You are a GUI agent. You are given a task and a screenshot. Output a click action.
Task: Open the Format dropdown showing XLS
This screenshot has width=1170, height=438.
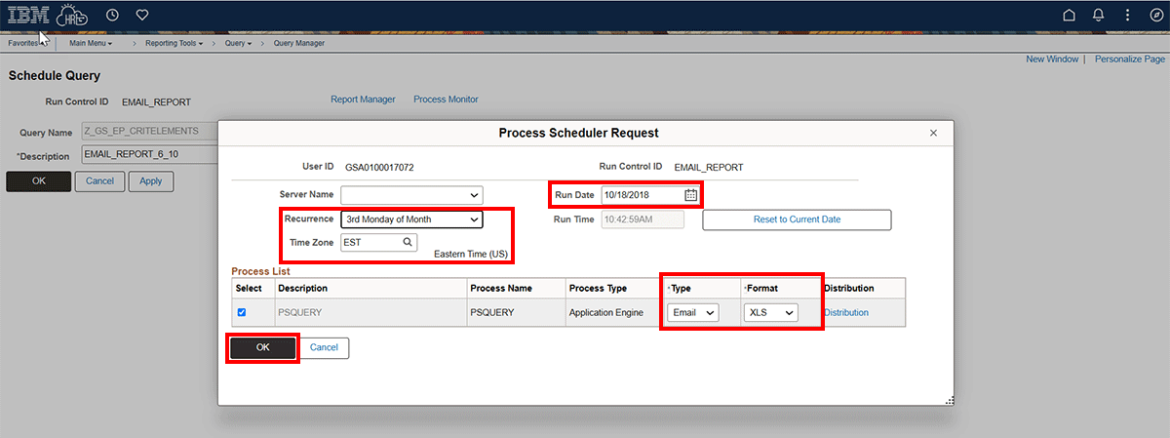click(770, 313)
